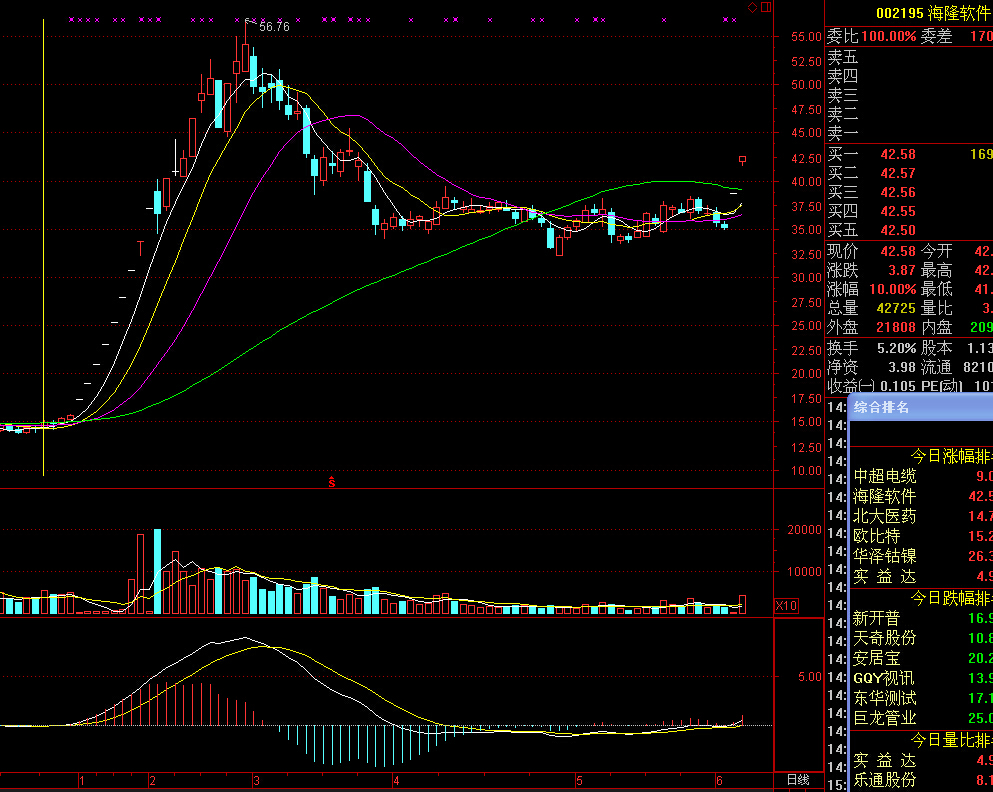993x792 pixels.
Task: Click the red diamond icon above the chart
Action: click(752, 8)
